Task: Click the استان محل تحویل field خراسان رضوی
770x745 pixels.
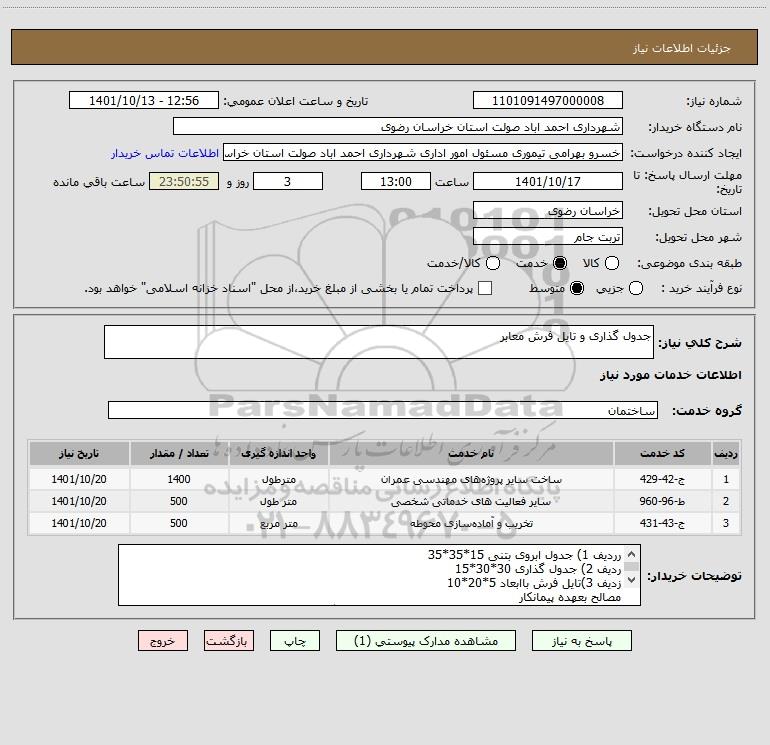Action: [x=548, y=211]
